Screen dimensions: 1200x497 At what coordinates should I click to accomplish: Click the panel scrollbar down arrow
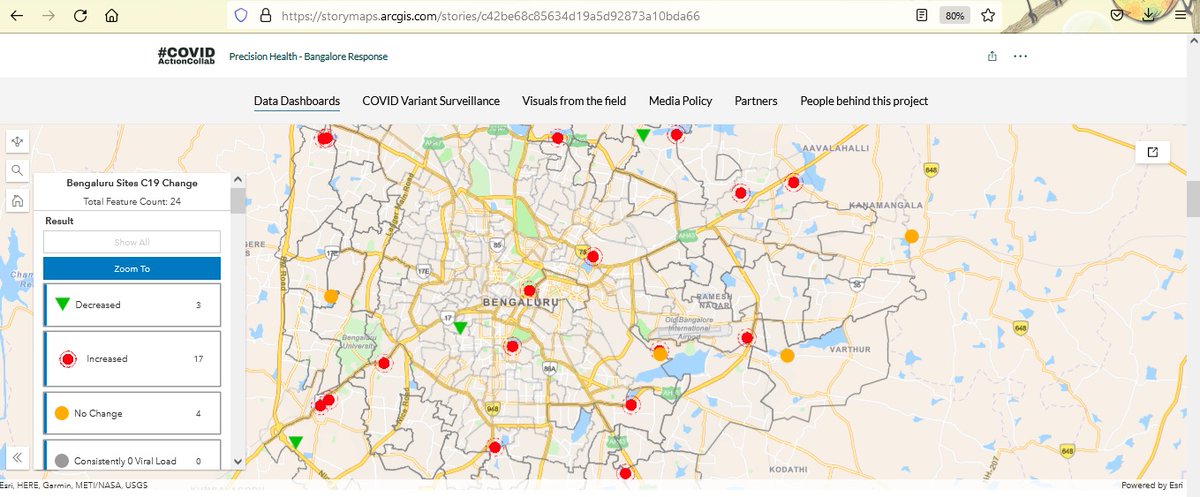[238, 461]
